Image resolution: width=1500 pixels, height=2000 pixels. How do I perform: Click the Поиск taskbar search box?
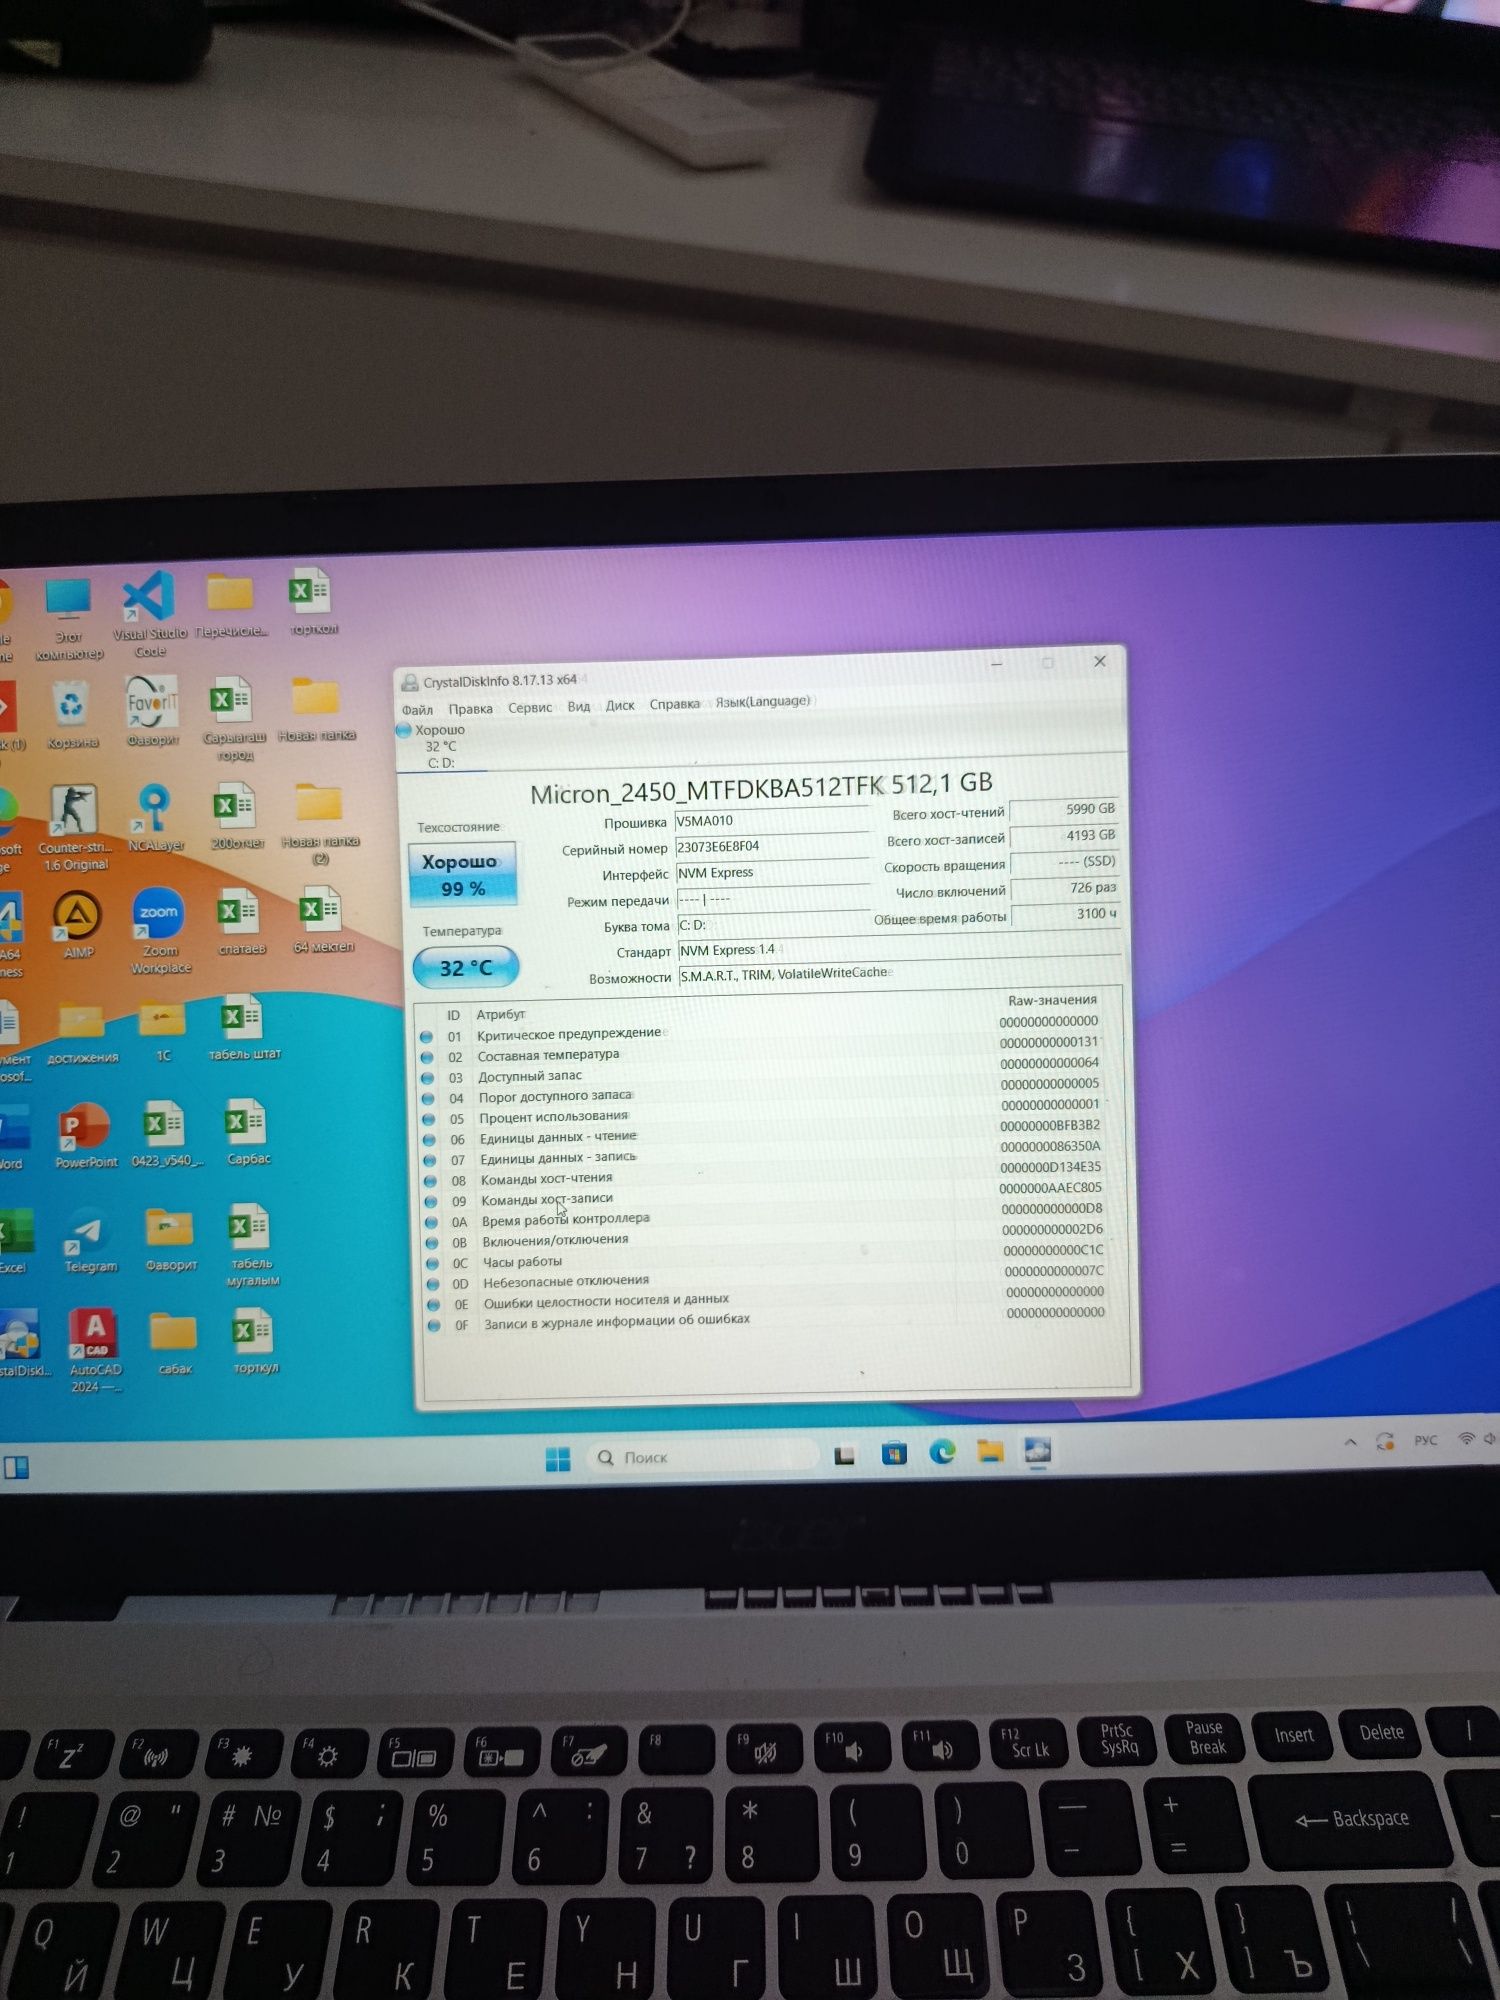coord(702,1457)
